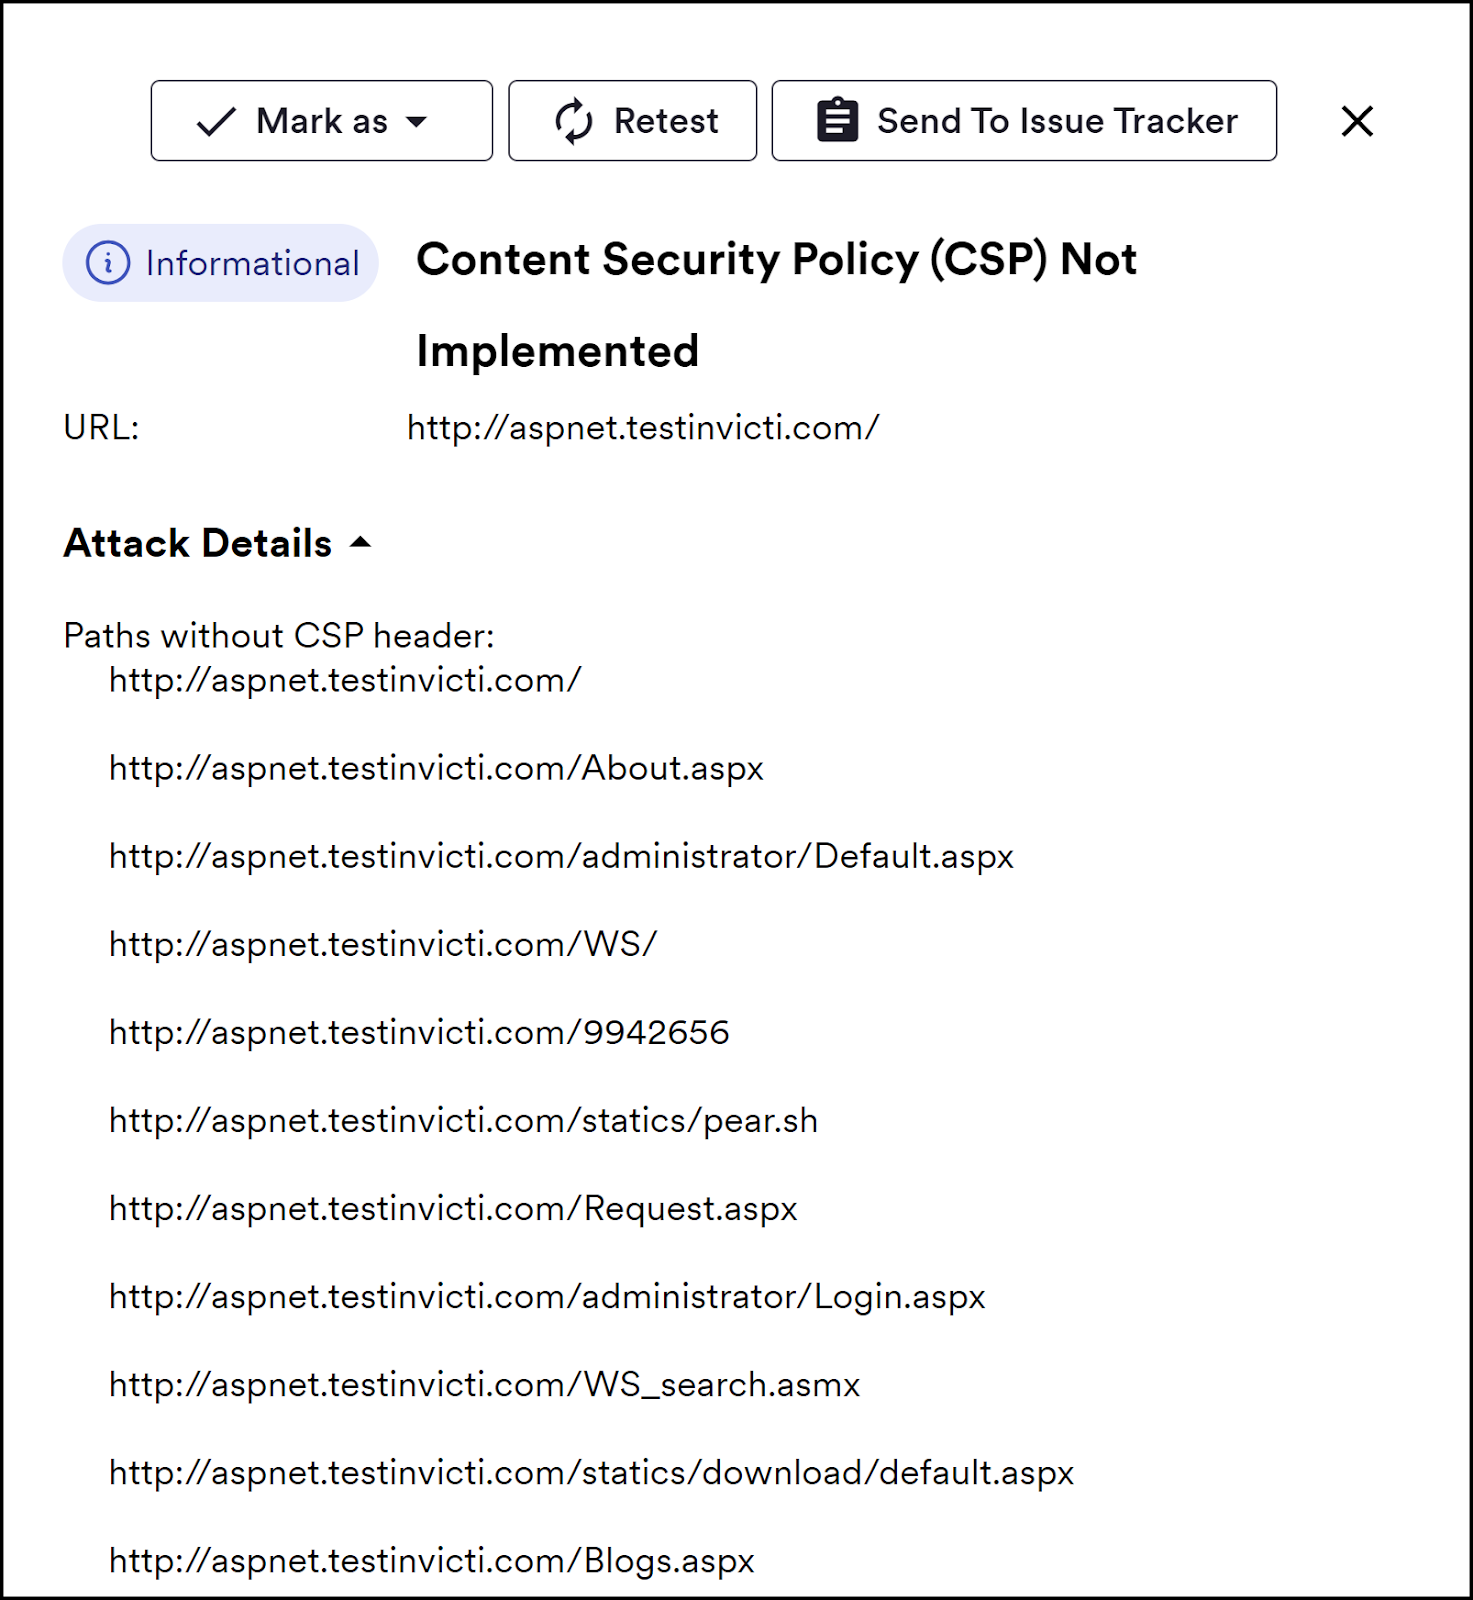Image resolution: width=1473 pixels, height=1600 pixels.
Task: Select the /9942656 path
Action: pyautogui.click(x=419, y=1033)
